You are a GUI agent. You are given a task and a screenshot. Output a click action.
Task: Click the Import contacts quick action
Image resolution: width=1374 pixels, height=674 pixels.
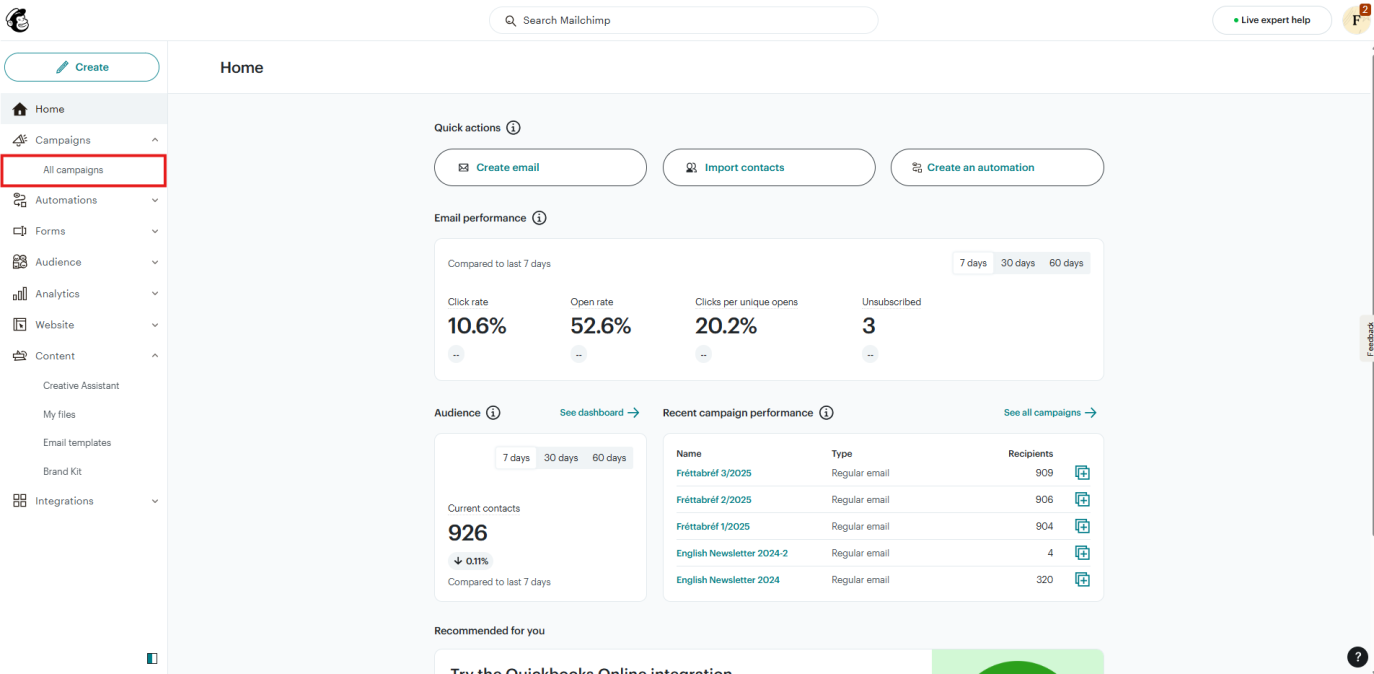pyautogui.click(x=769, y=168)
